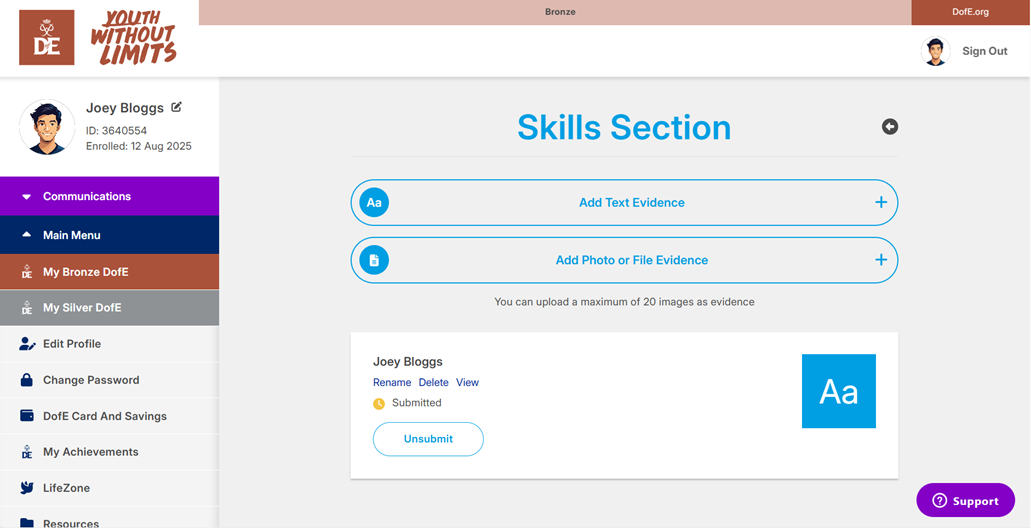Click the blue Aa text evidence thumbnail
This screenshot has height=528, width=1031.
pyautogui.click(x=838, y=391)
